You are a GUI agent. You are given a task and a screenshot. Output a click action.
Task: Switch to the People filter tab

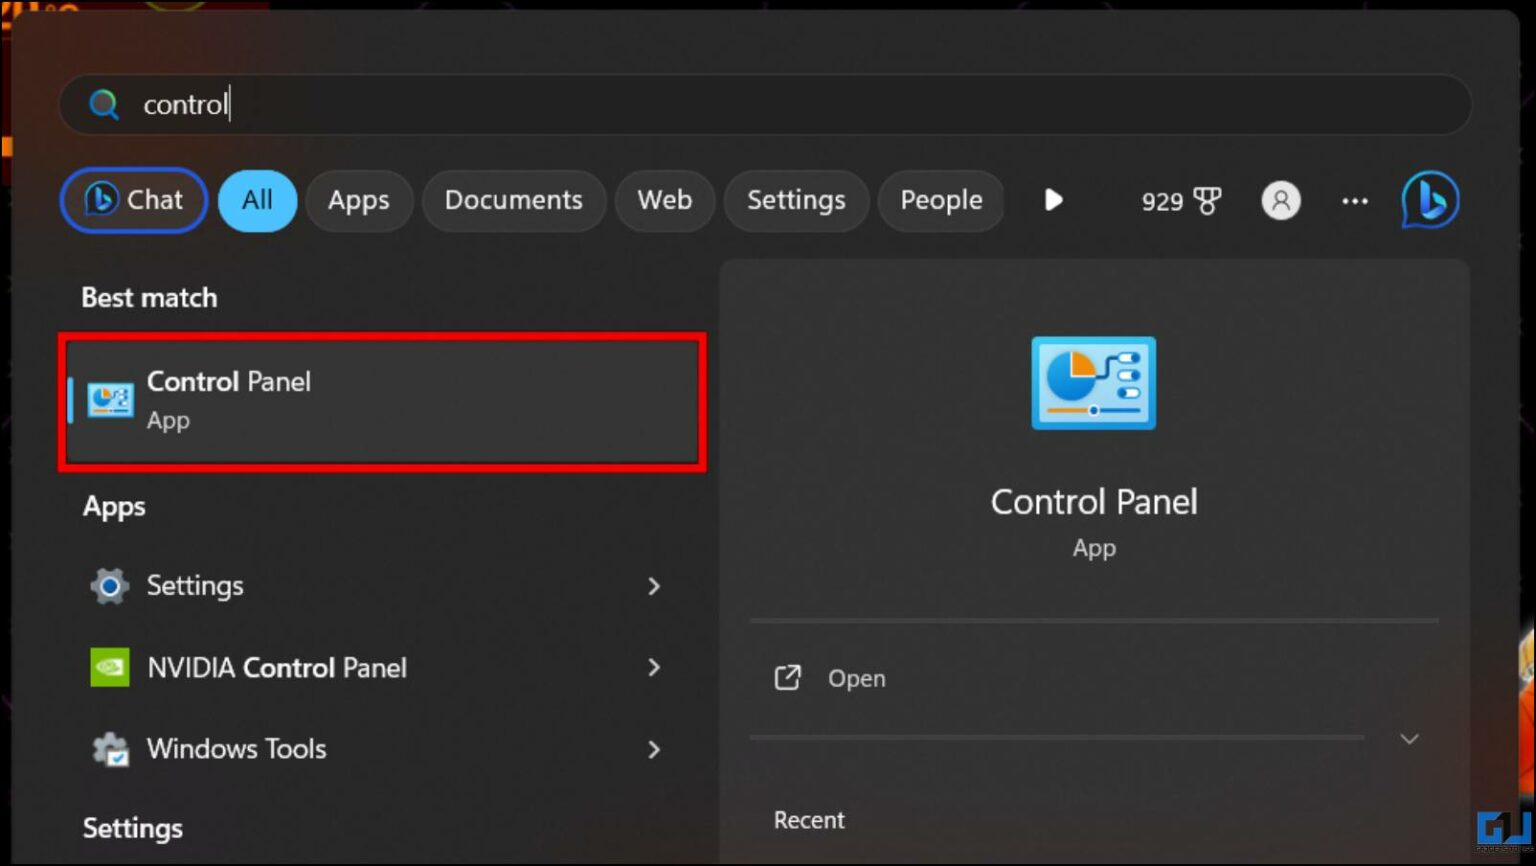940,200
